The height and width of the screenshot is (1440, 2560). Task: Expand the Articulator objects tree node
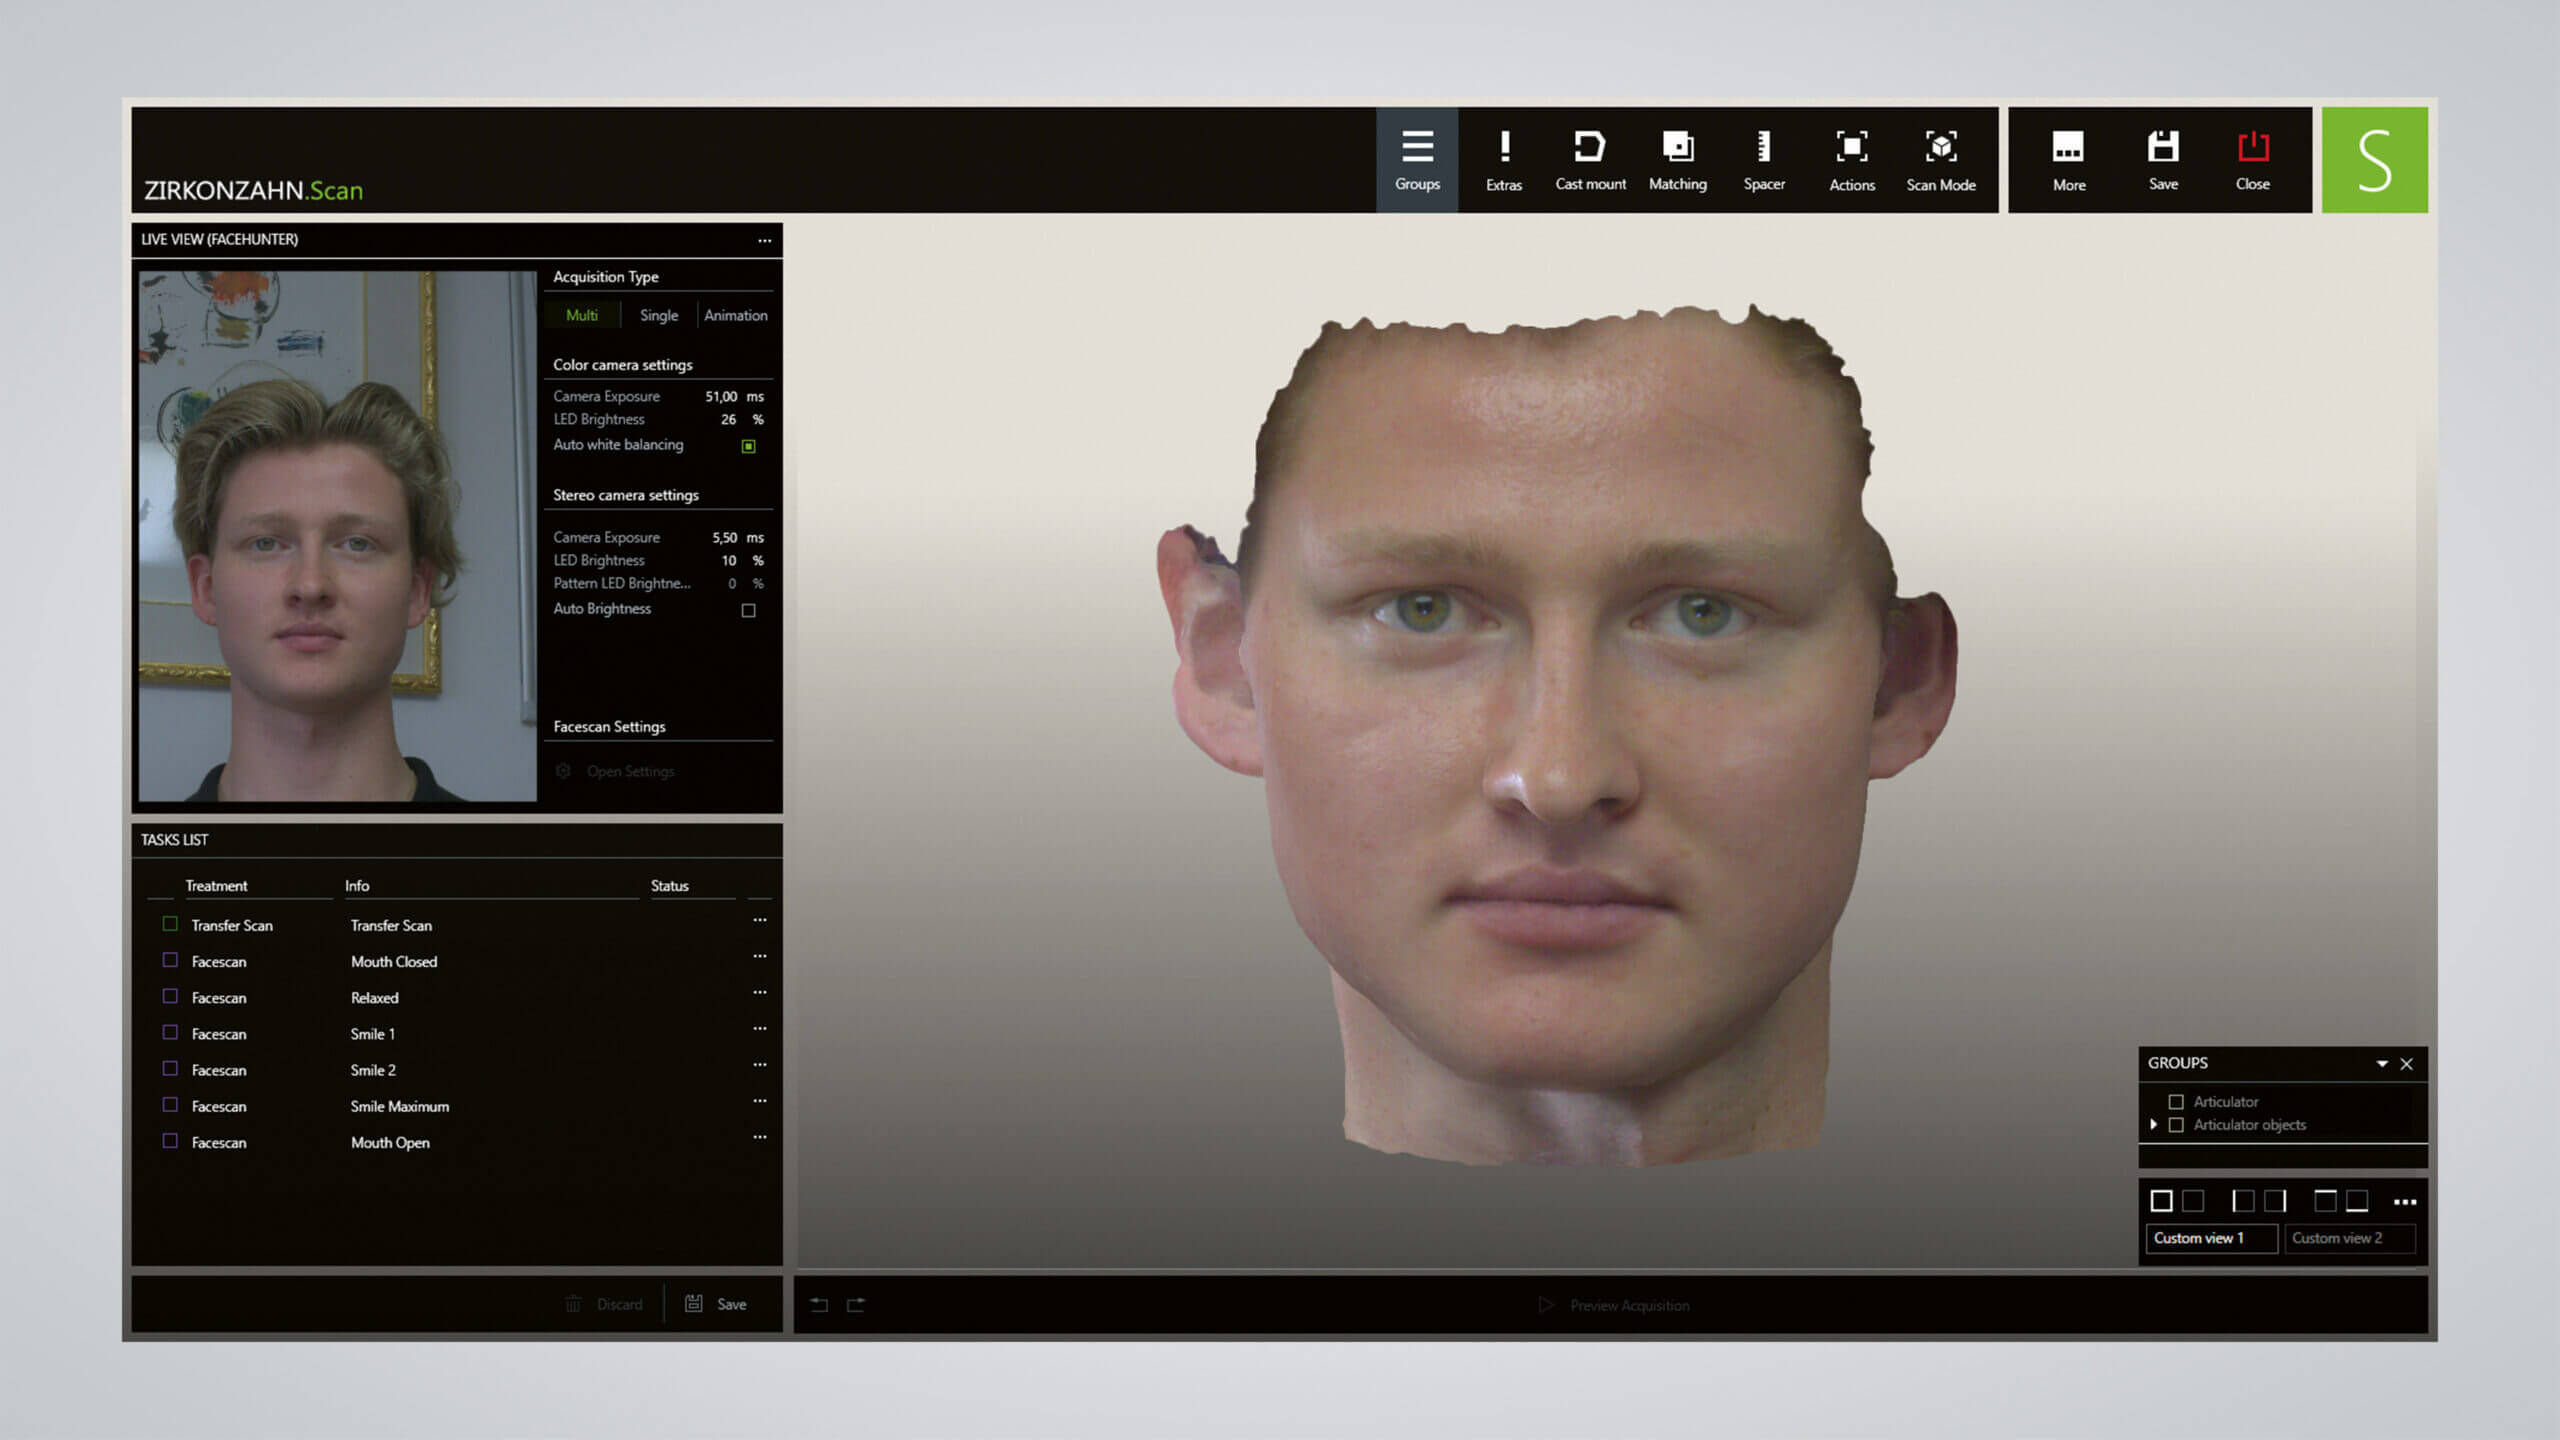pos(2153,1125)
